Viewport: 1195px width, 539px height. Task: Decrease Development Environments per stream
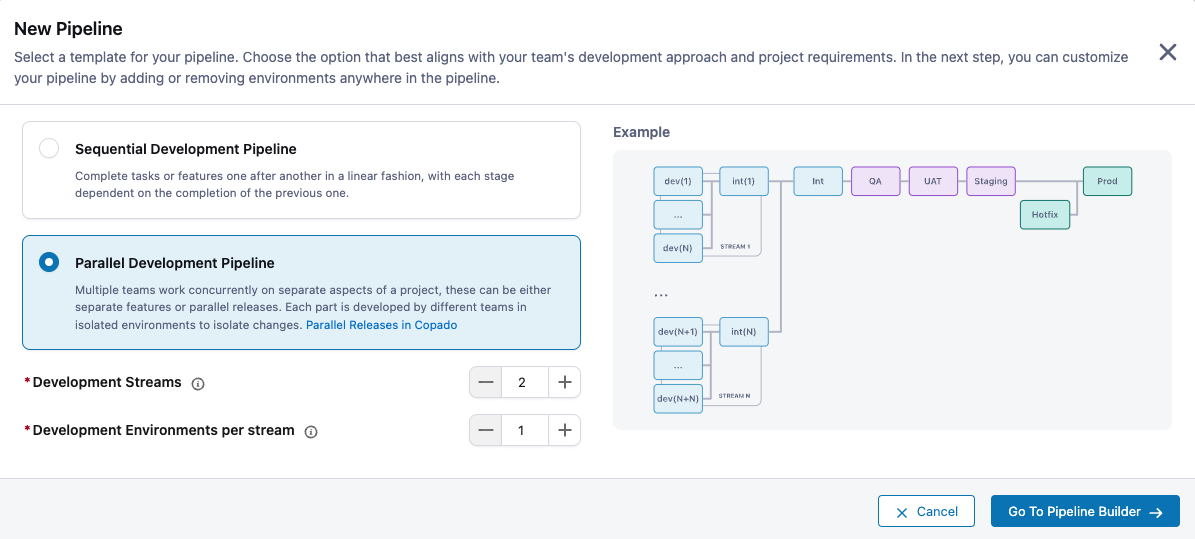(485, 430)
